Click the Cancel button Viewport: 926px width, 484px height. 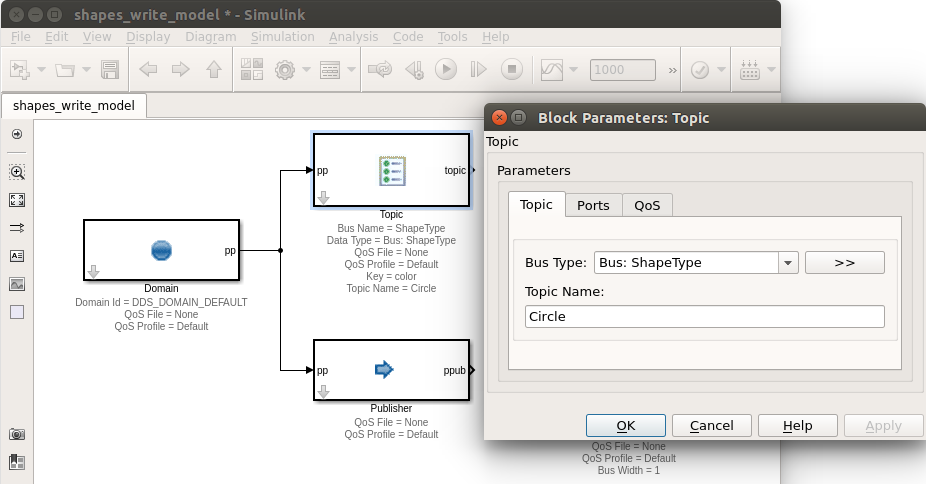[712, 426]
